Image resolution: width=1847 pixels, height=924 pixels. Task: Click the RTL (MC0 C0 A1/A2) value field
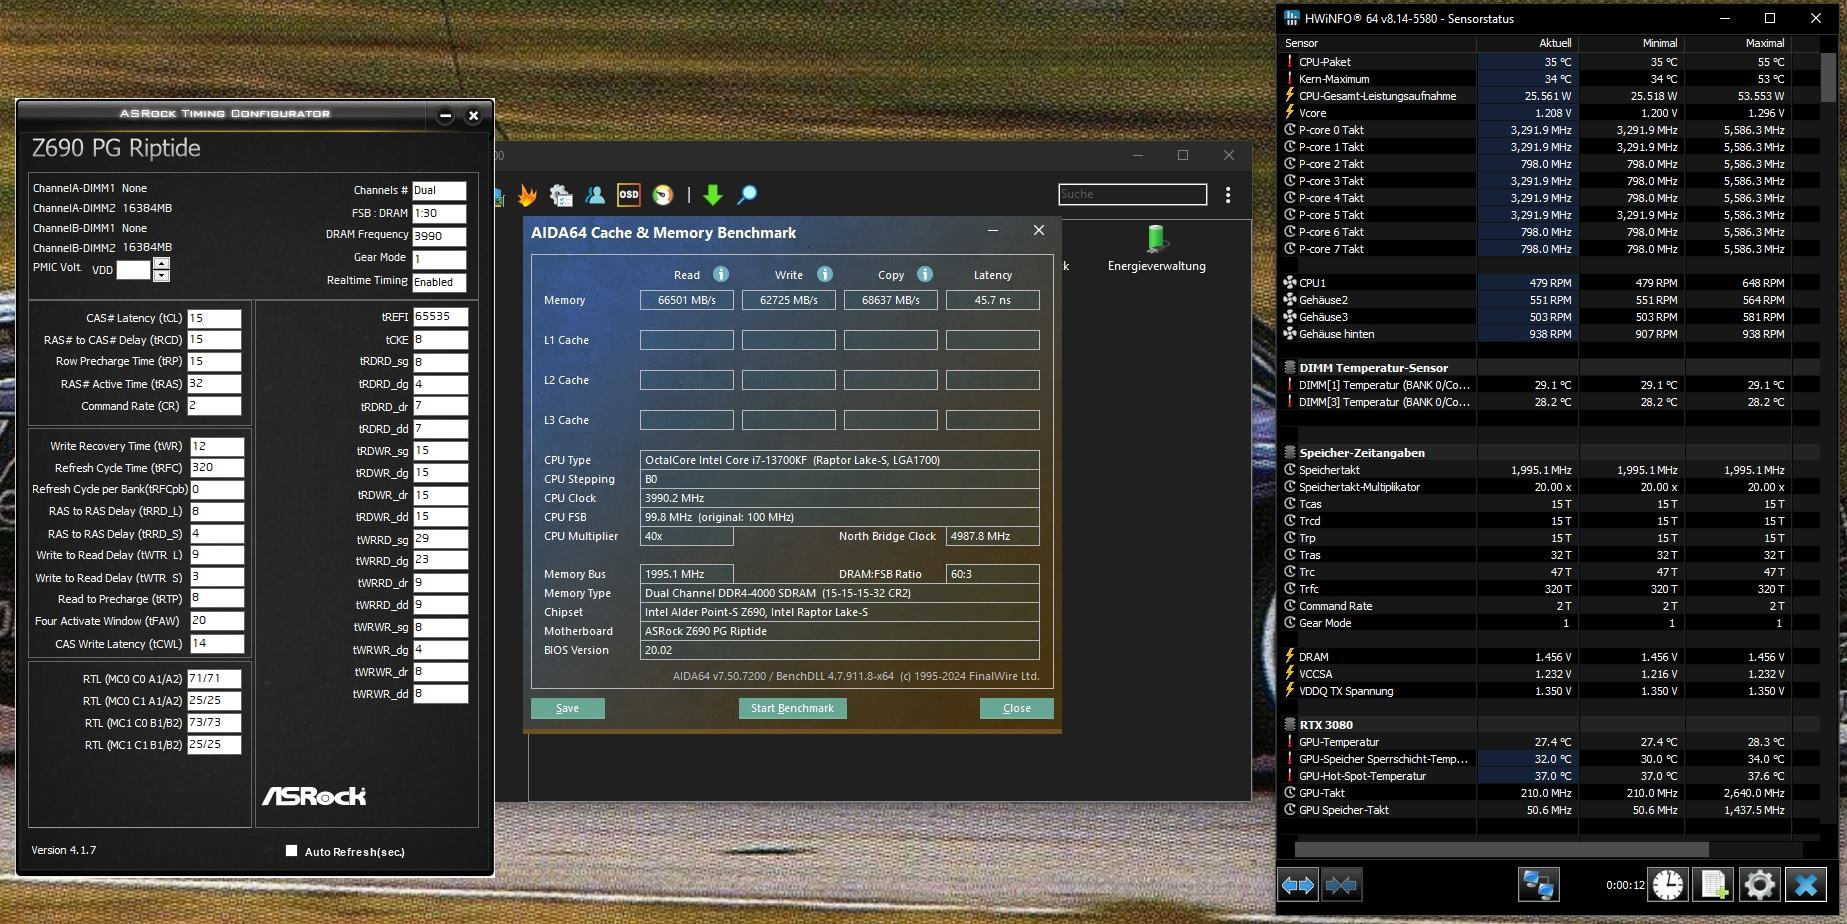(214, 679)
